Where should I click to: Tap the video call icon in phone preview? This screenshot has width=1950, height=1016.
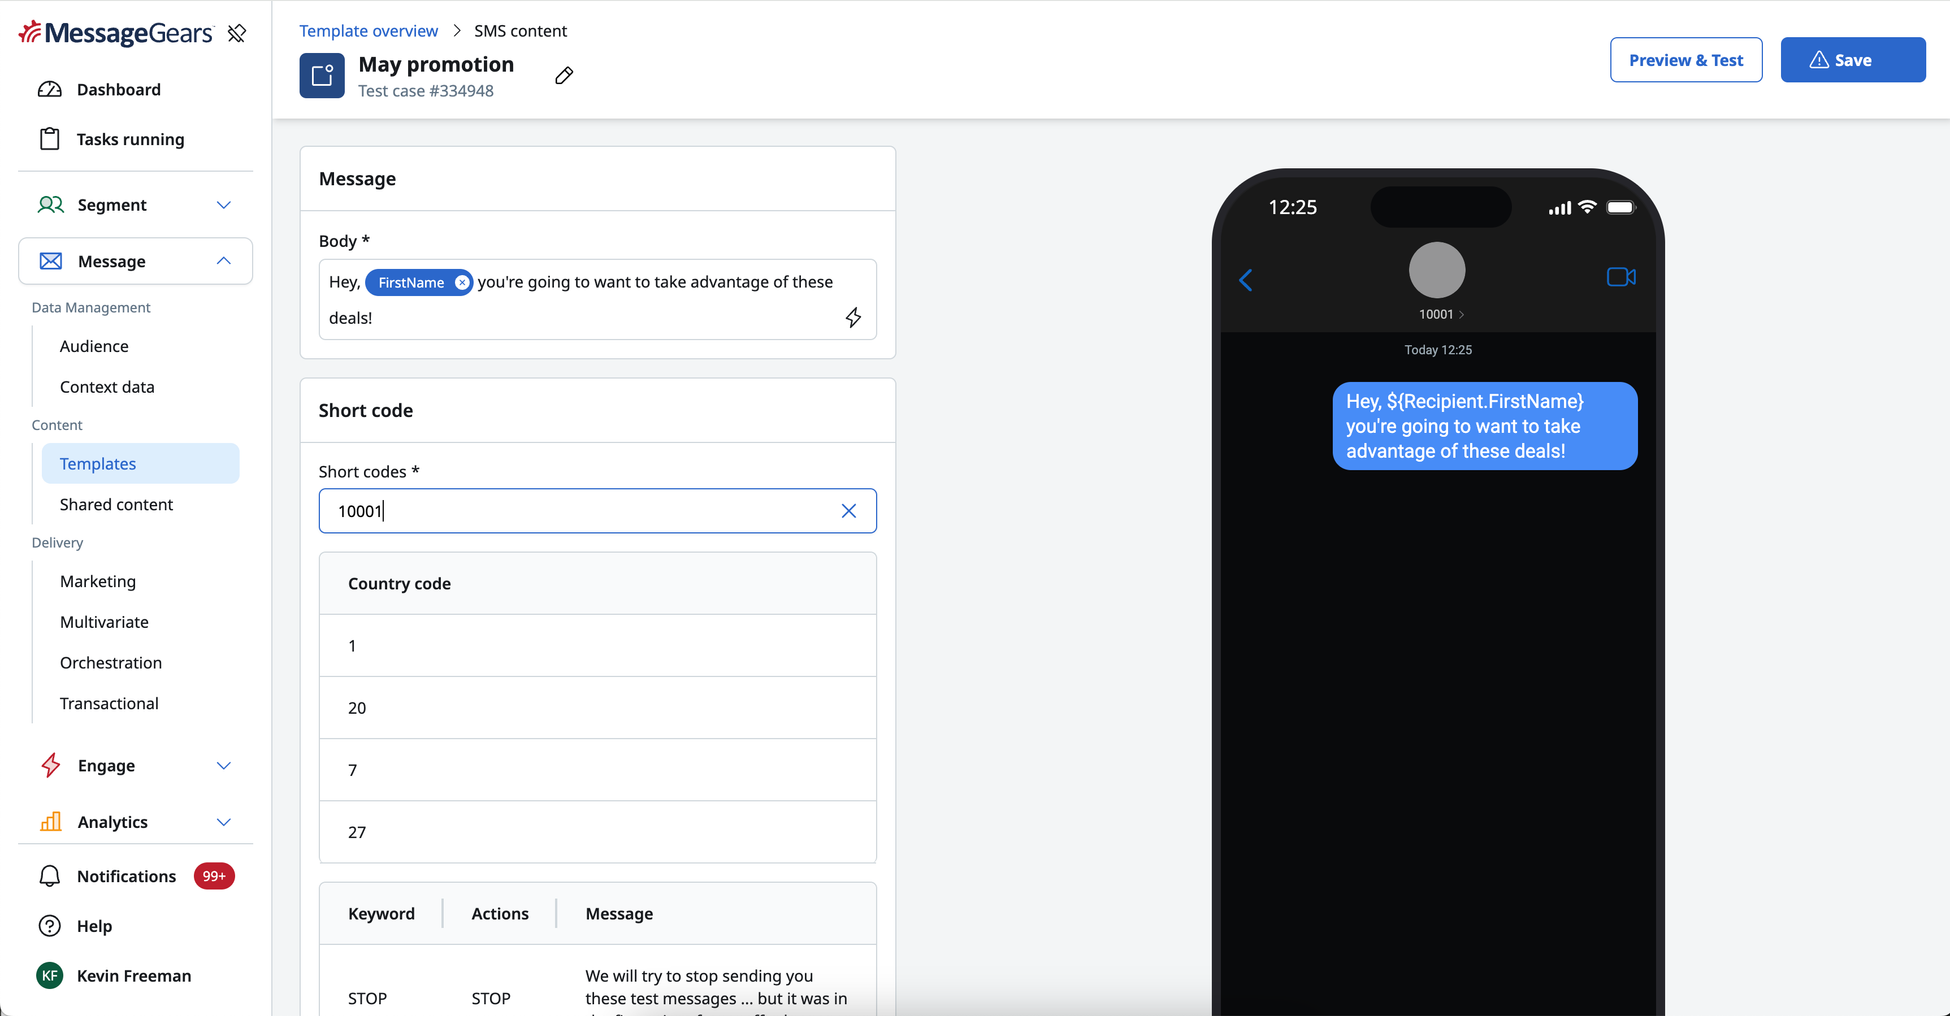(1621, 277)
